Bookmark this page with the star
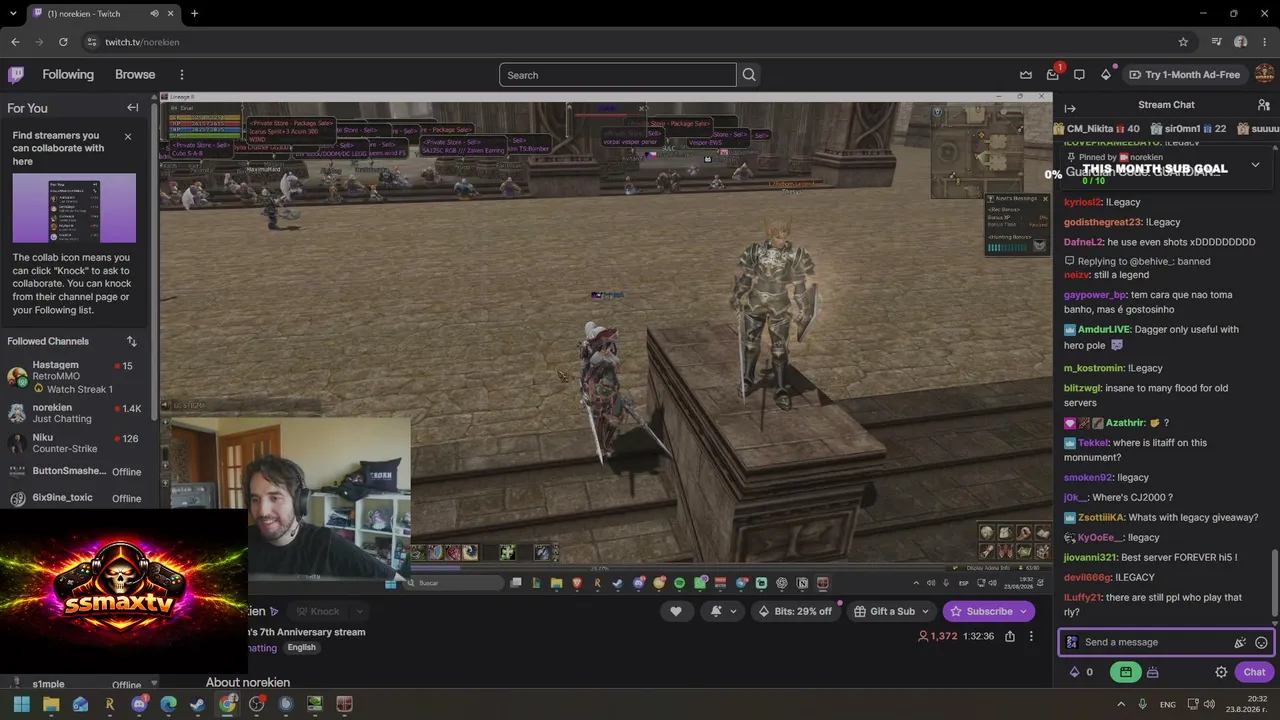1280x720 pixels. 1183,42
